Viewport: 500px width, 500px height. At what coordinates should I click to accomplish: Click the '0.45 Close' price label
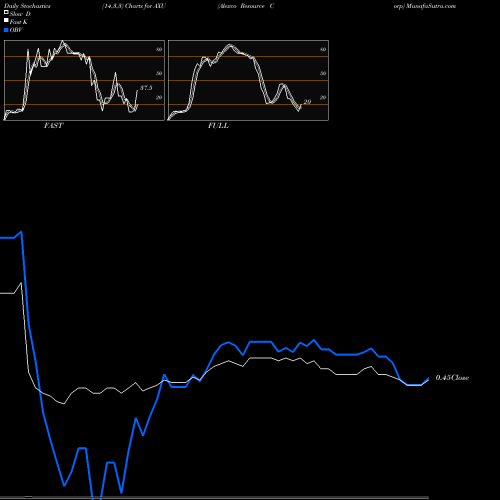(452, 378)
